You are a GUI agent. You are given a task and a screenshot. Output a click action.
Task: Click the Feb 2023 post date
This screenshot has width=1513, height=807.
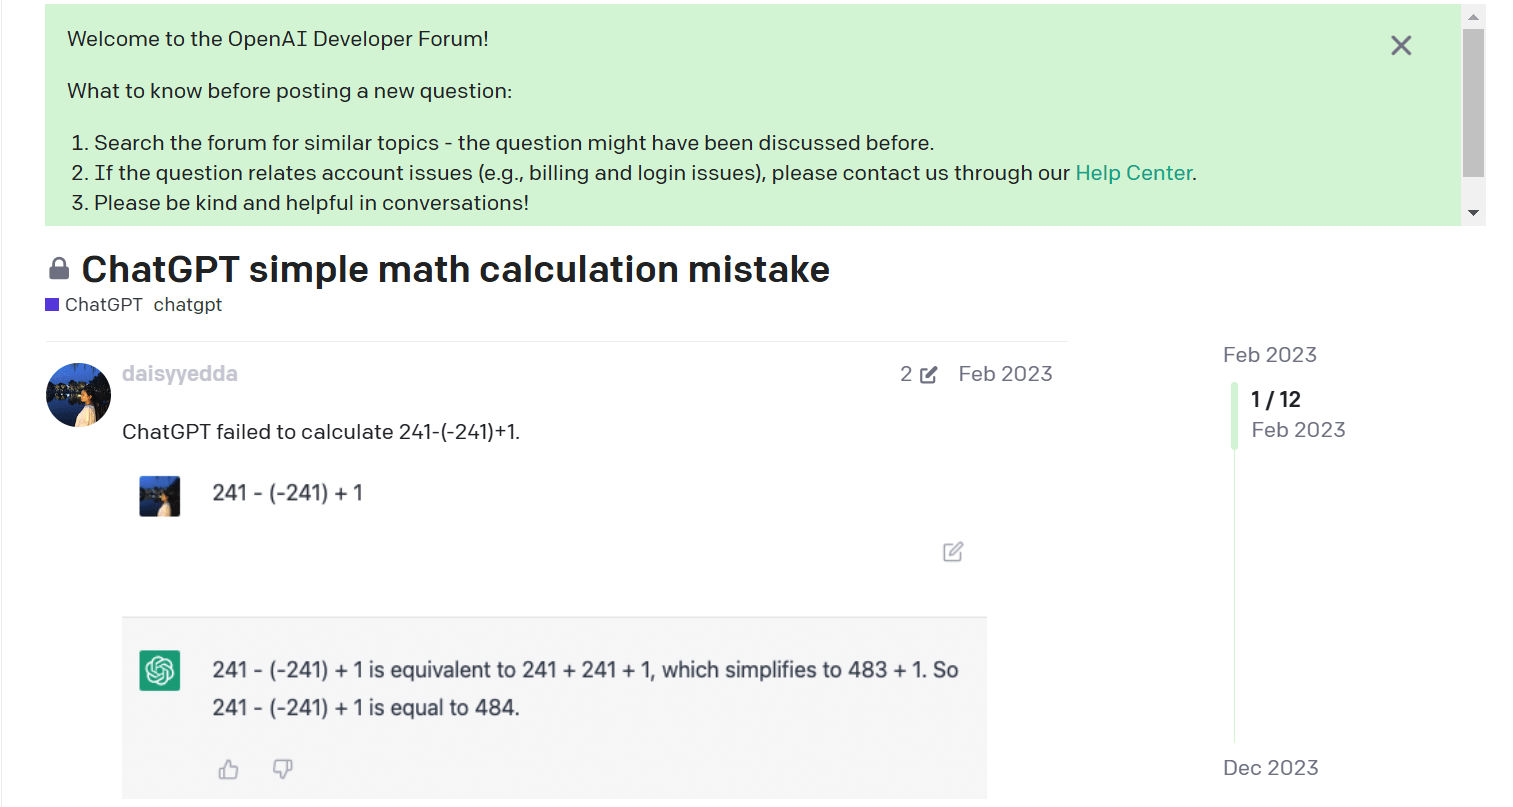point(1005,374)
